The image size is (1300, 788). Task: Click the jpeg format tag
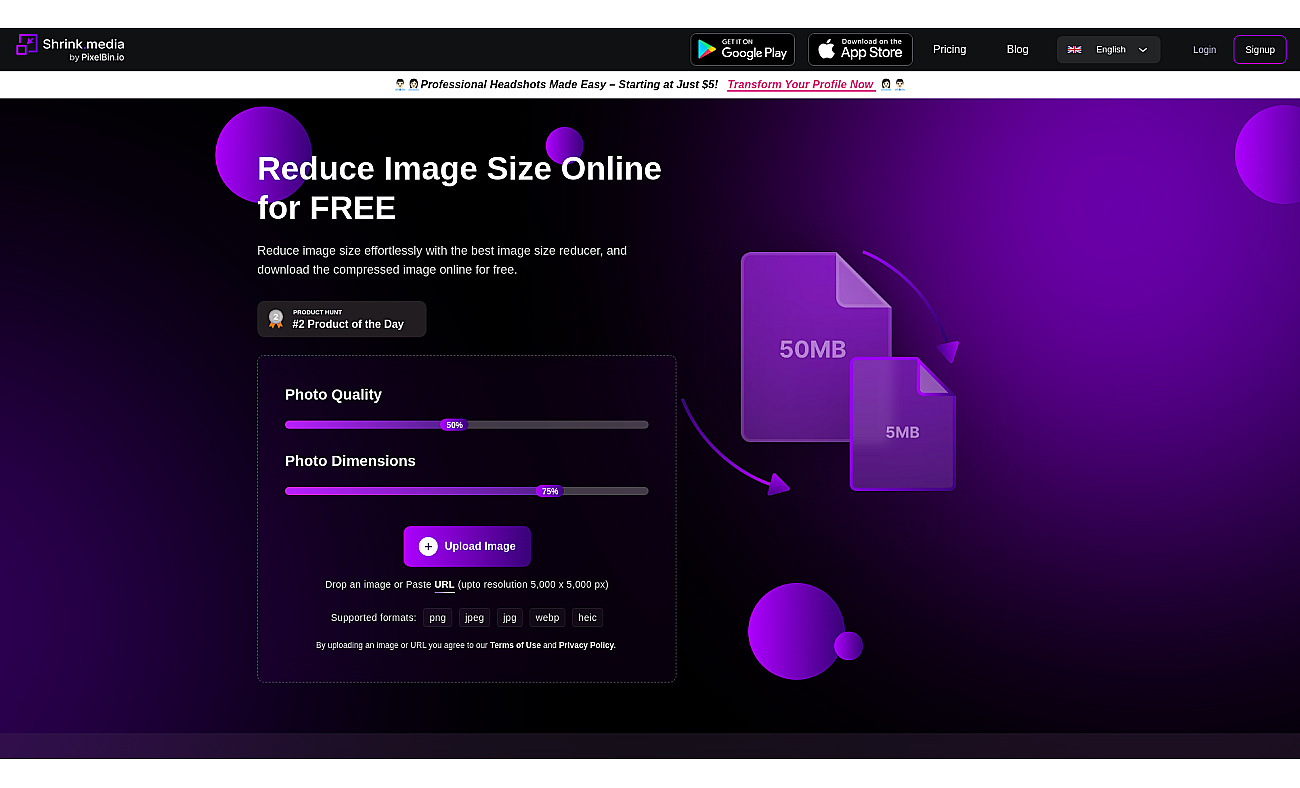click(x=474, y=617)
